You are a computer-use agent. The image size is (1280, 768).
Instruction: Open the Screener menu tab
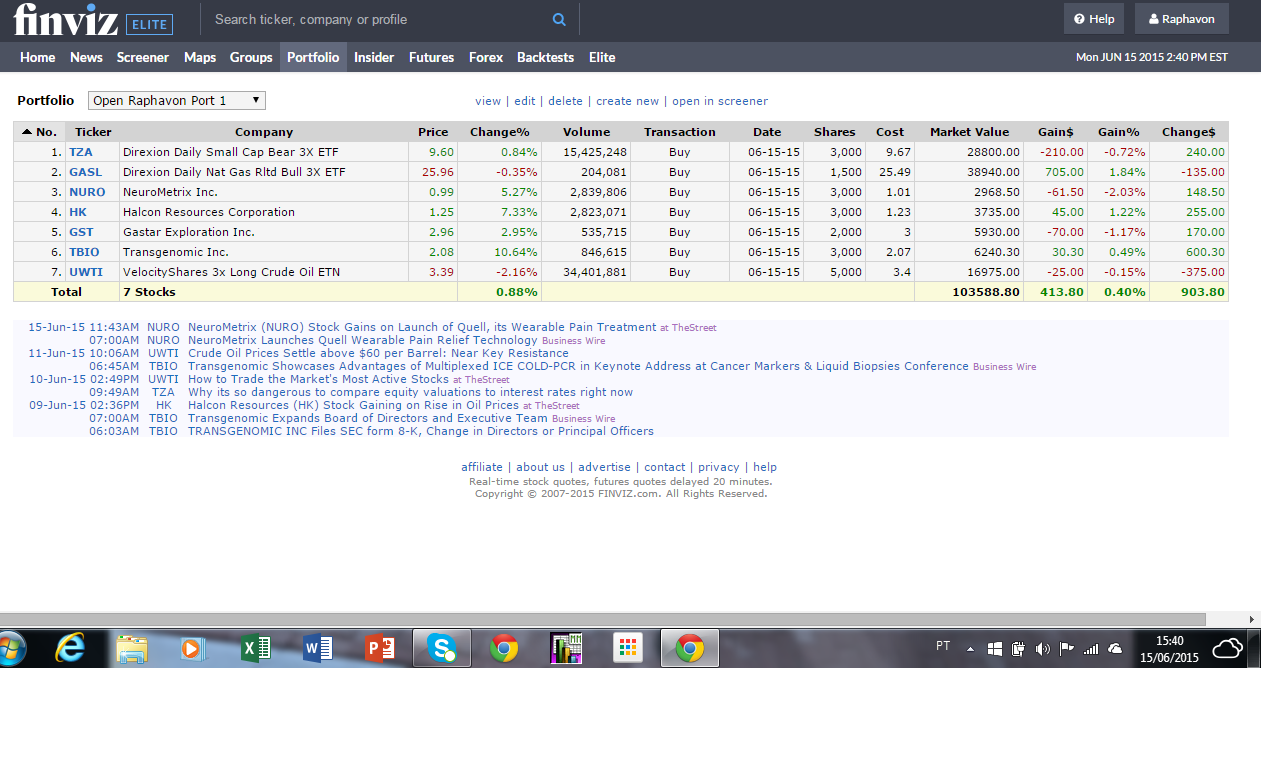(143, 57)
